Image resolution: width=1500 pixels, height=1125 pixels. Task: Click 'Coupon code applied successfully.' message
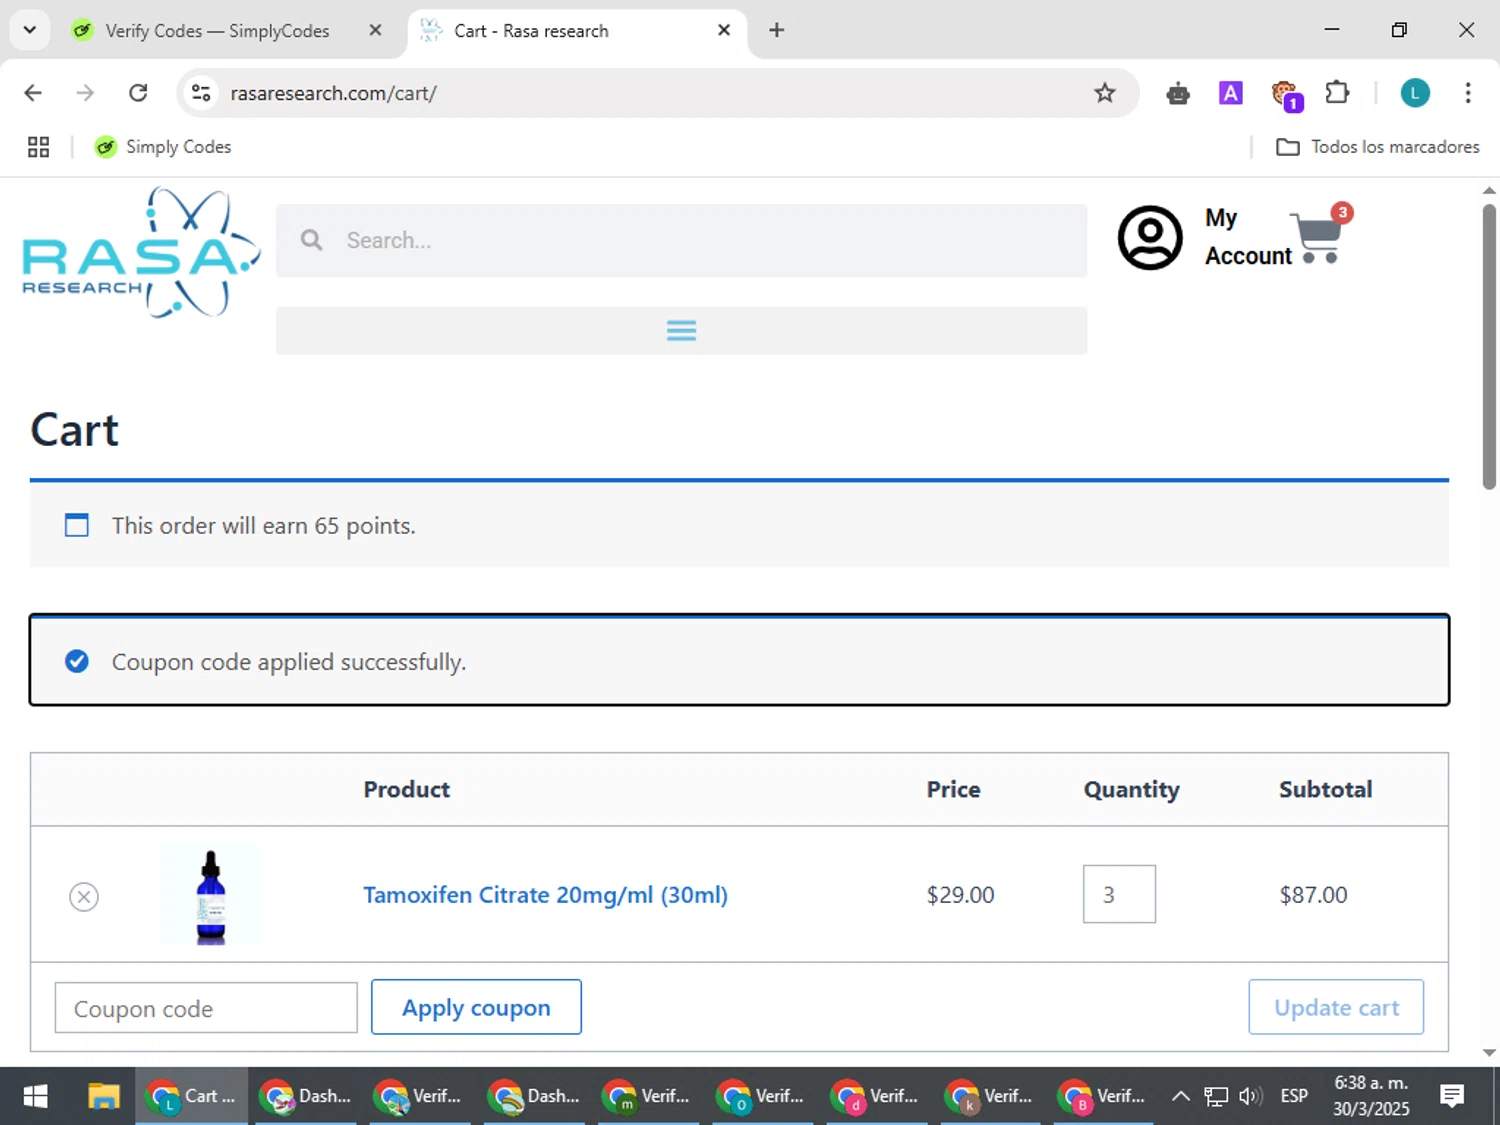coord(289,662)
